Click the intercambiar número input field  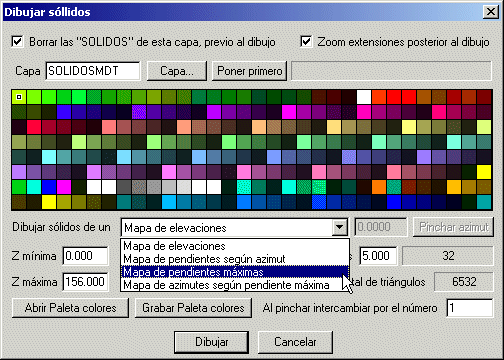point(469,308)
